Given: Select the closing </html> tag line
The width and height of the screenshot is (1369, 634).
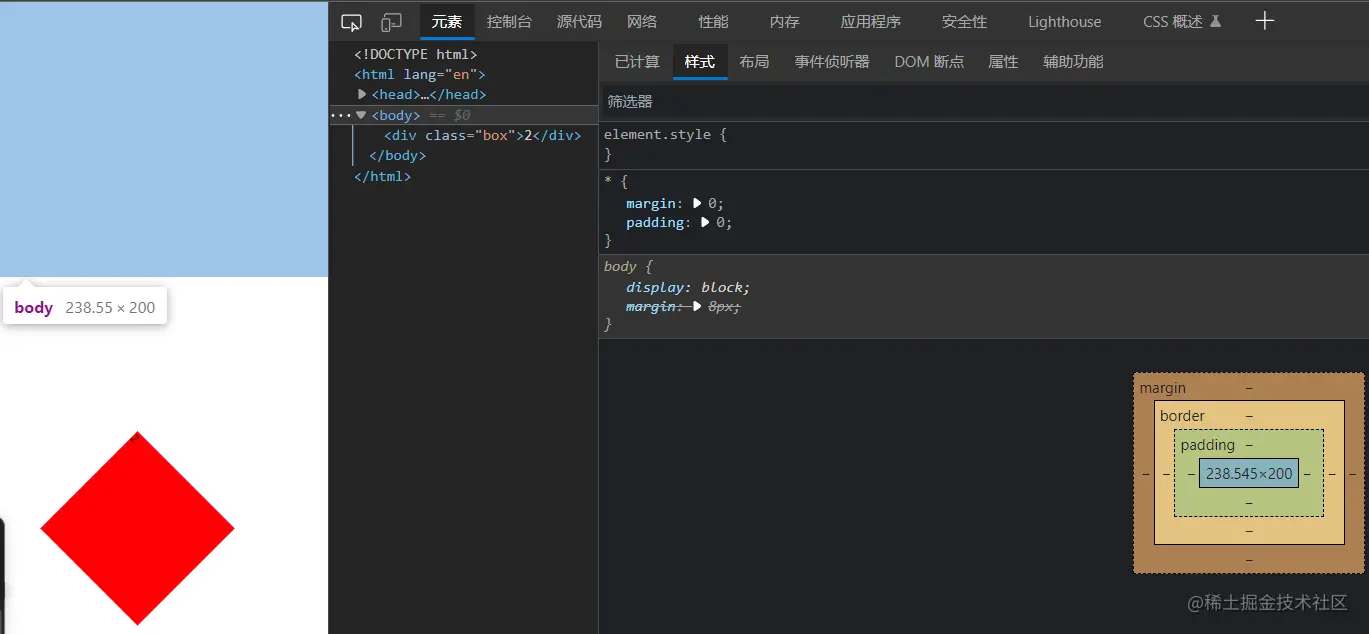Looking at the screenshot, I should click(x=382, y=176).
